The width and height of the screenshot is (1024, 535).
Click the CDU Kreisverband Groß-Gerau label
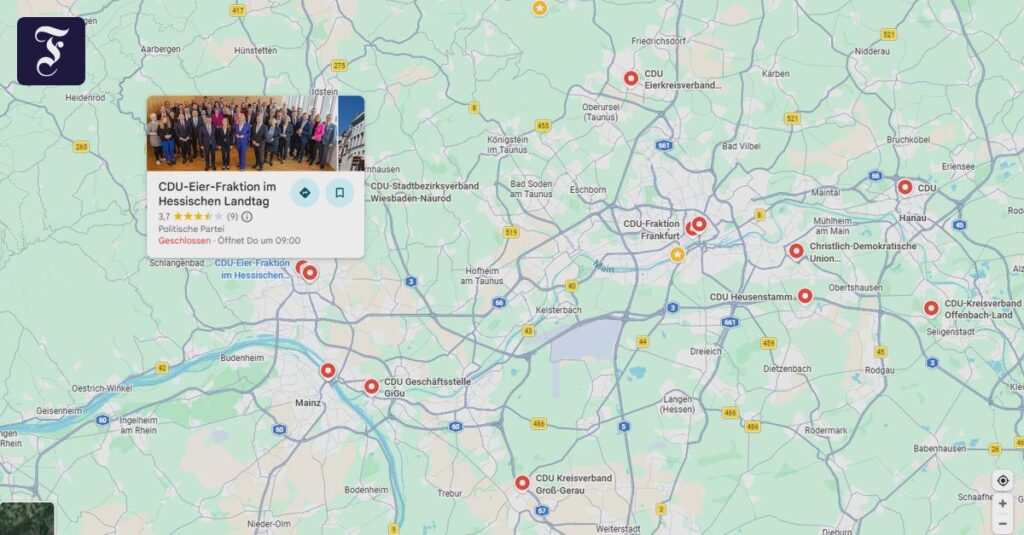574,484
